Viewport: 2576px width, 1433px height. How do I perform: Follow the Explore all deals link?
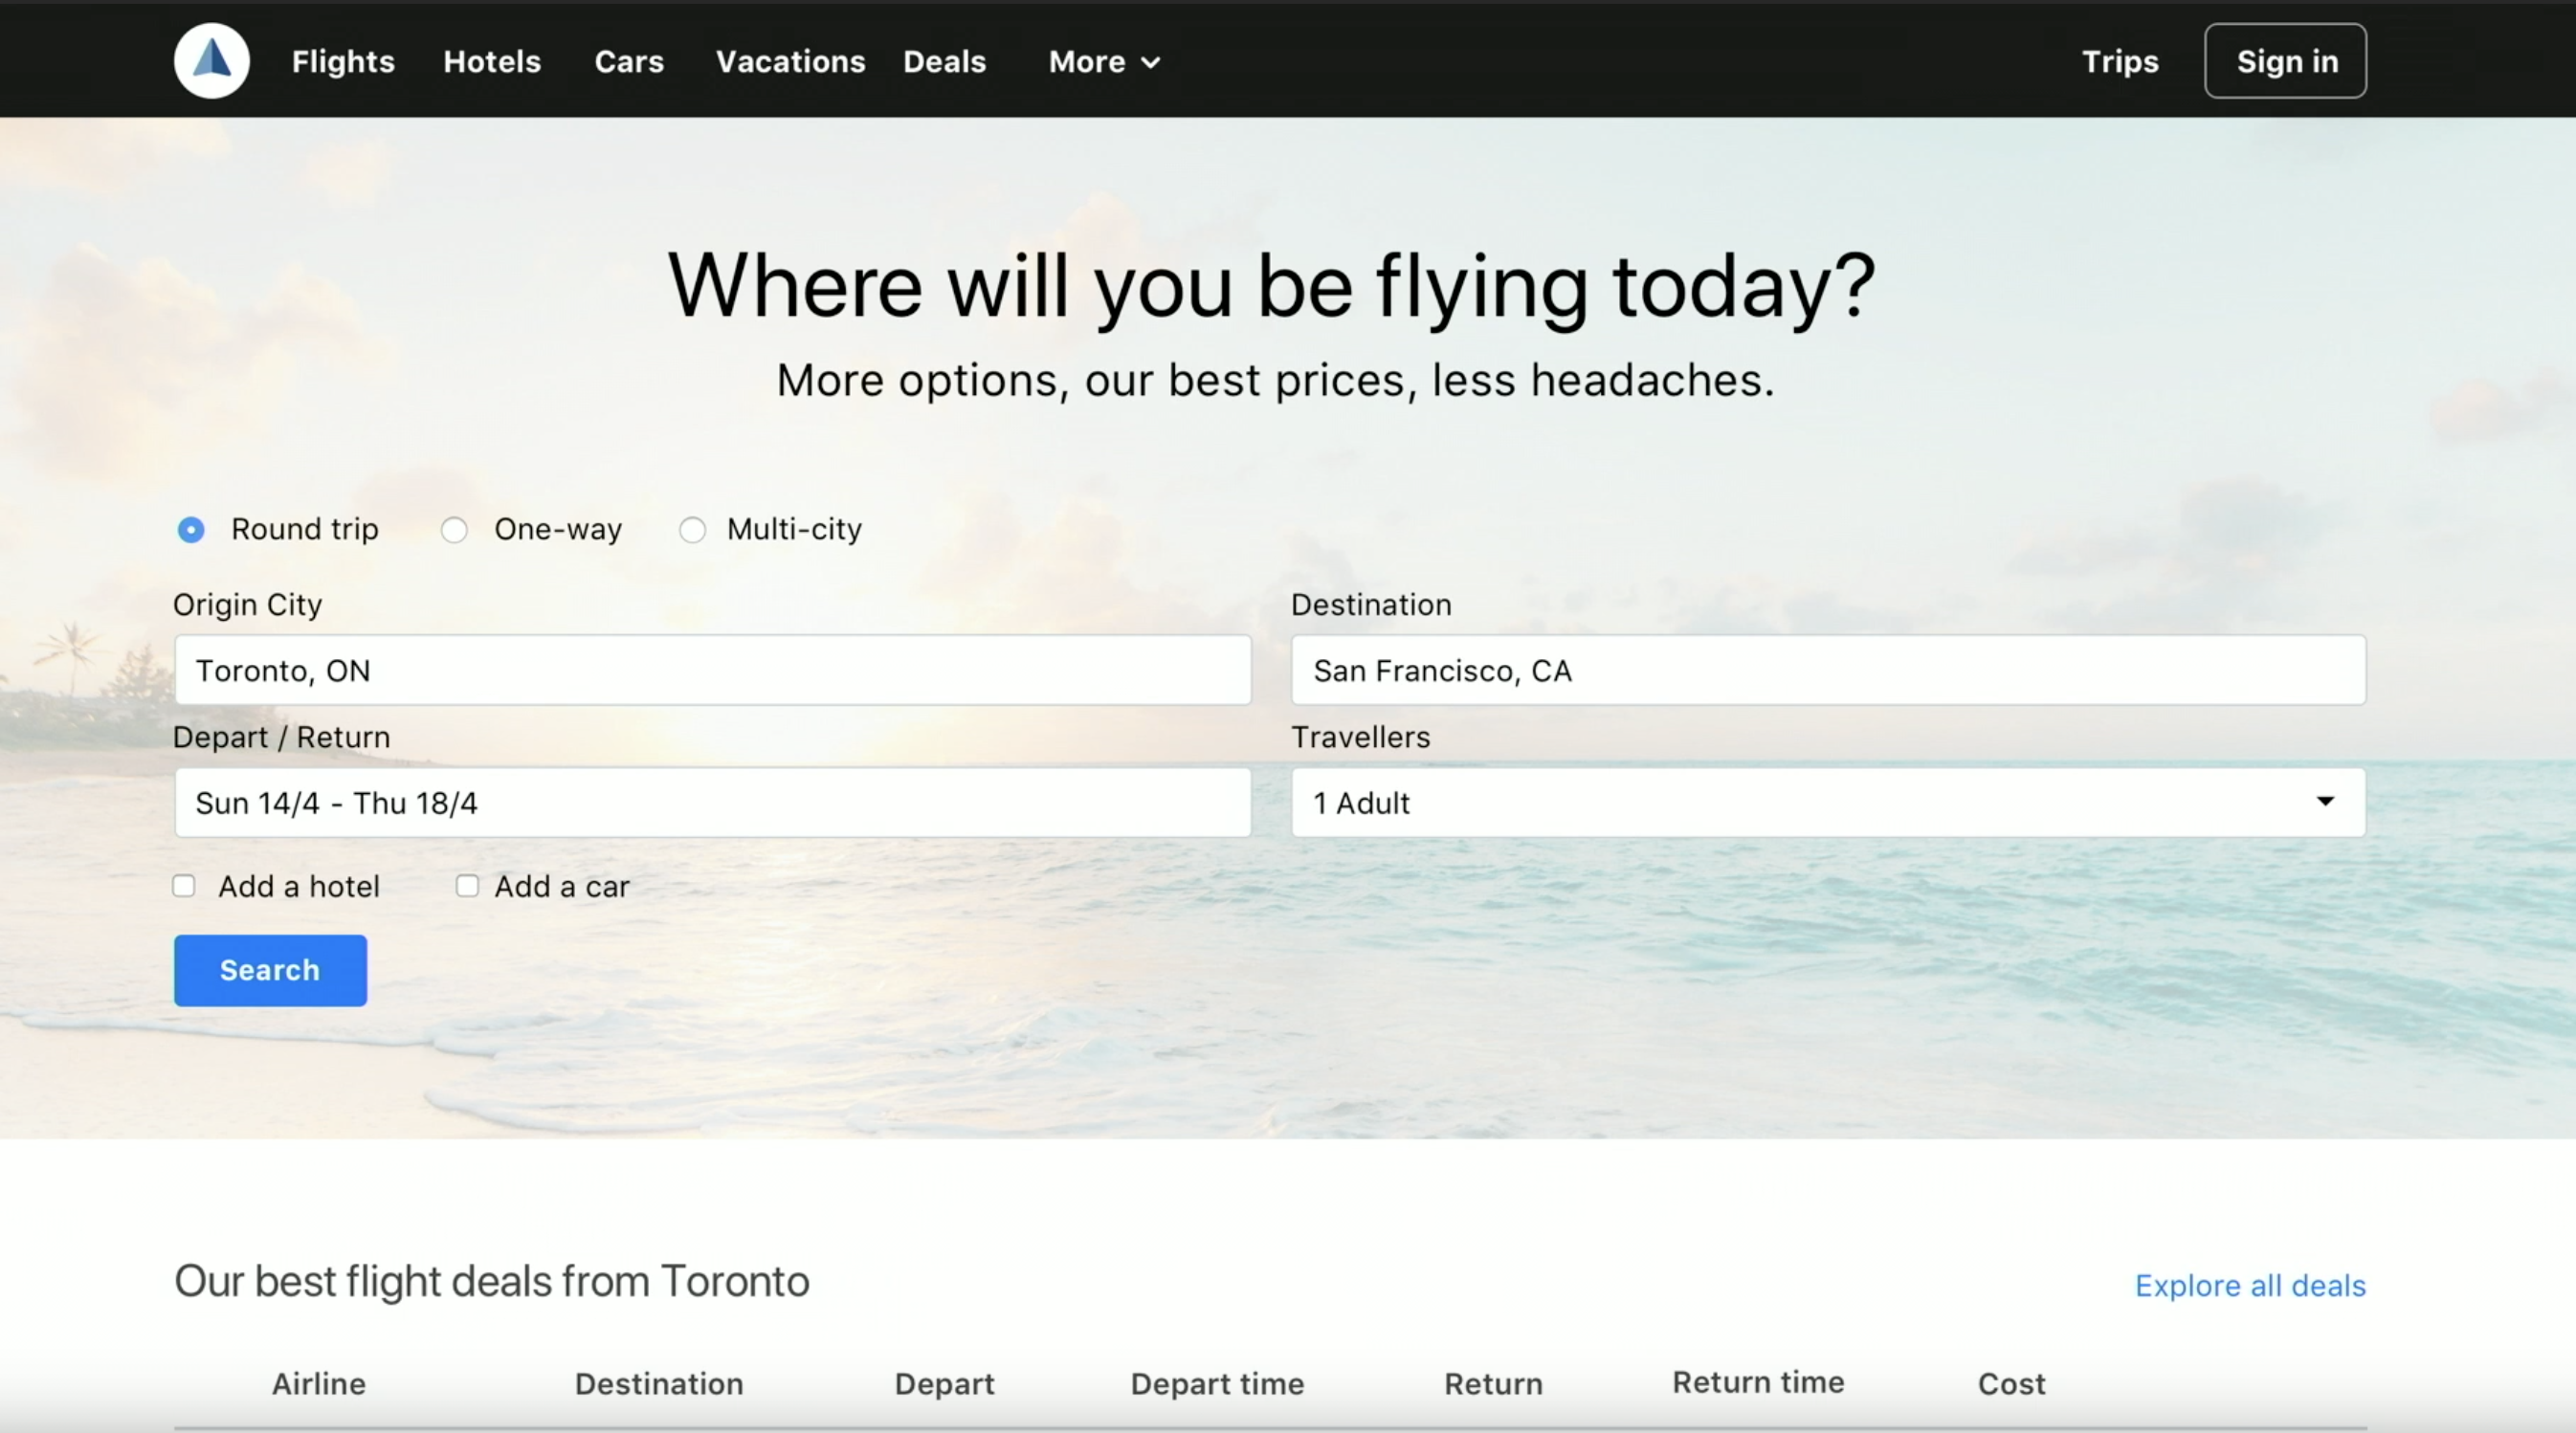coord(2250,1285)
